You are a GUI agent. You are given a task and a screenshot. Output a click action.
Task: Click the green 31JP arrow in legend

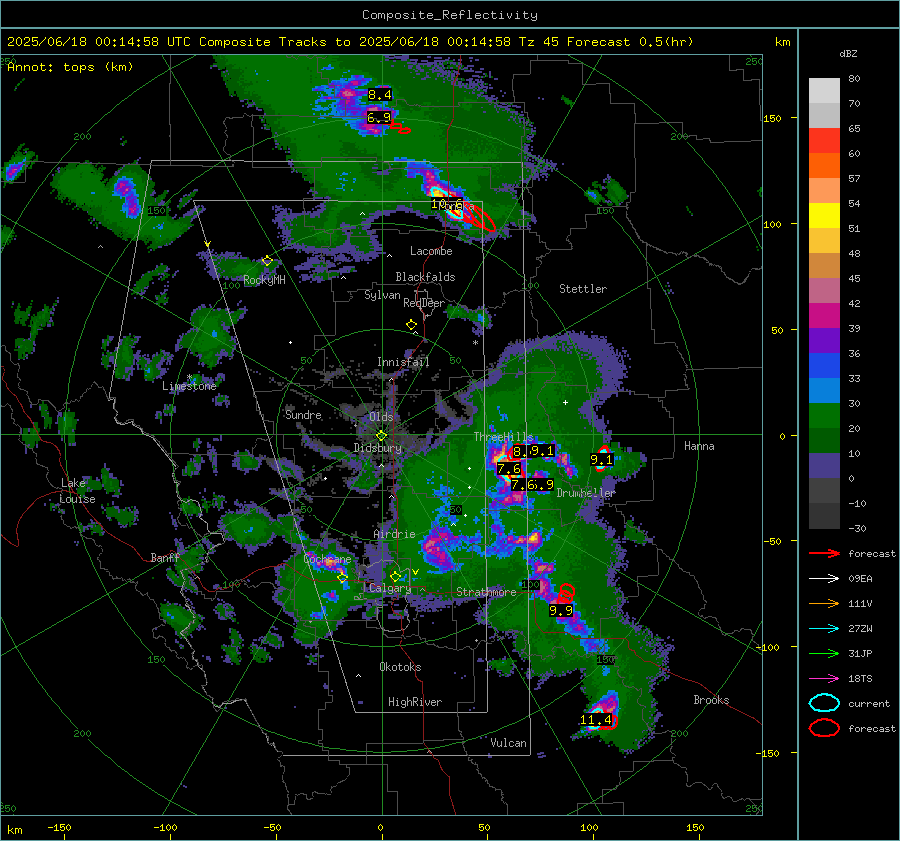click(x=824, y=653)
